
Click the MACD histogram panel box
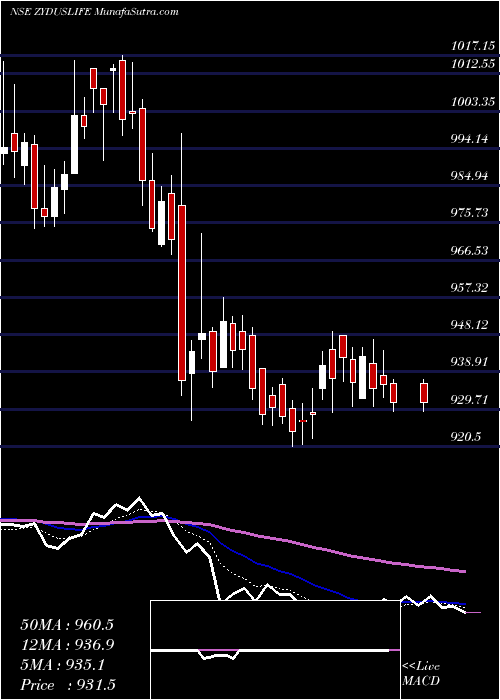pos(275,650)
